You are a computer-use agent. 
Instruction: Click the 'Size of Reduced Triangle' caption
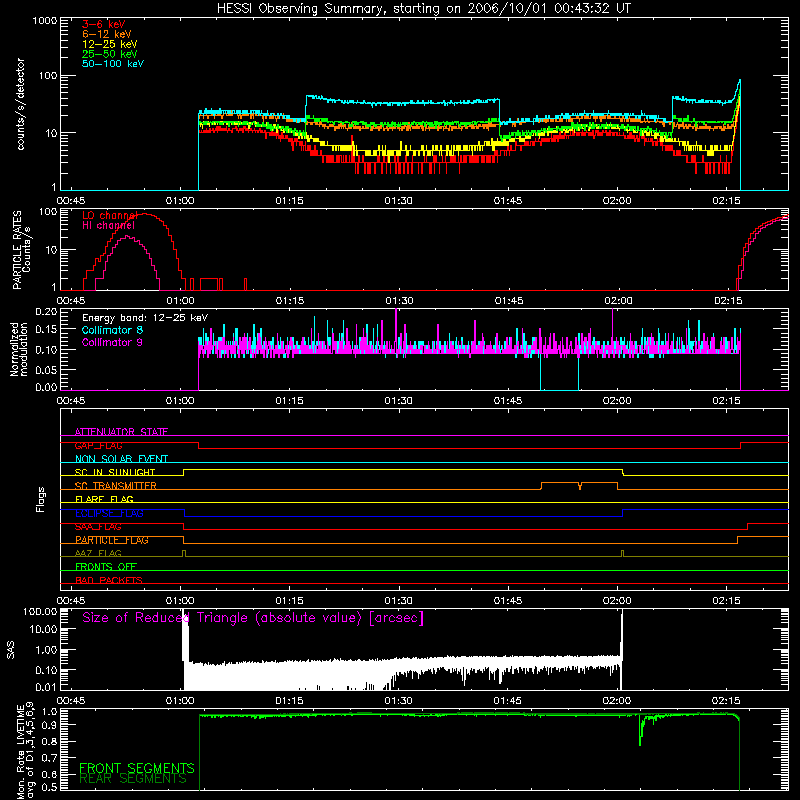(x=253, y=618)
